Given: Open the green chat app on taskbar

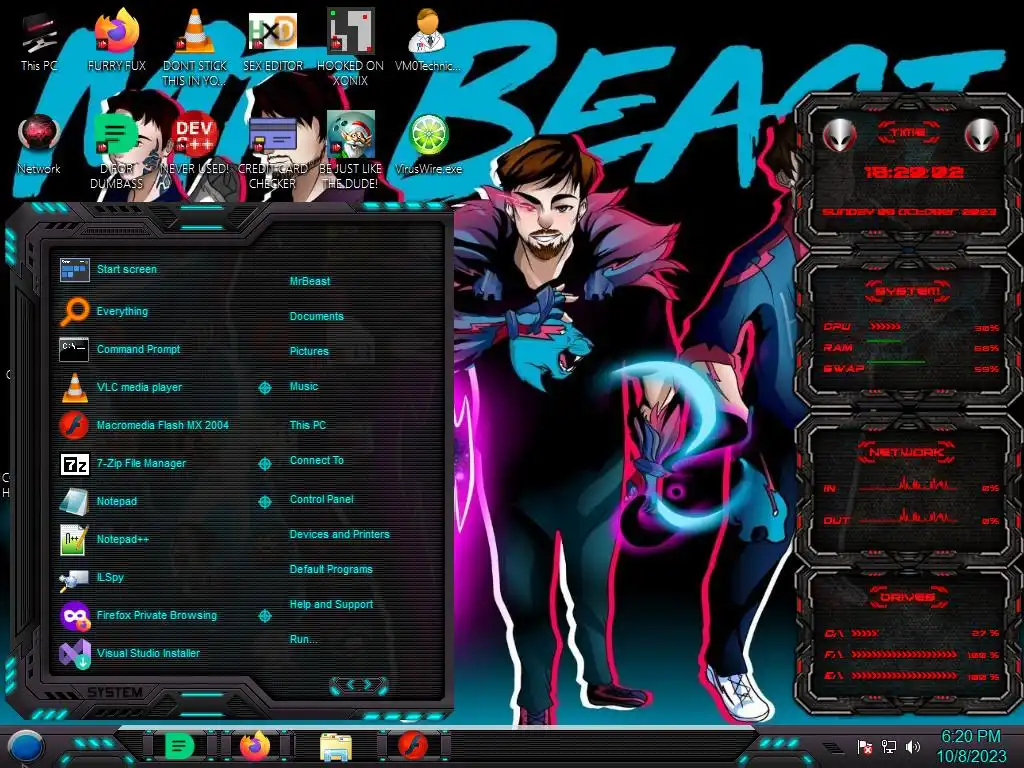Looking at the screenshot, I should (180, 746).
